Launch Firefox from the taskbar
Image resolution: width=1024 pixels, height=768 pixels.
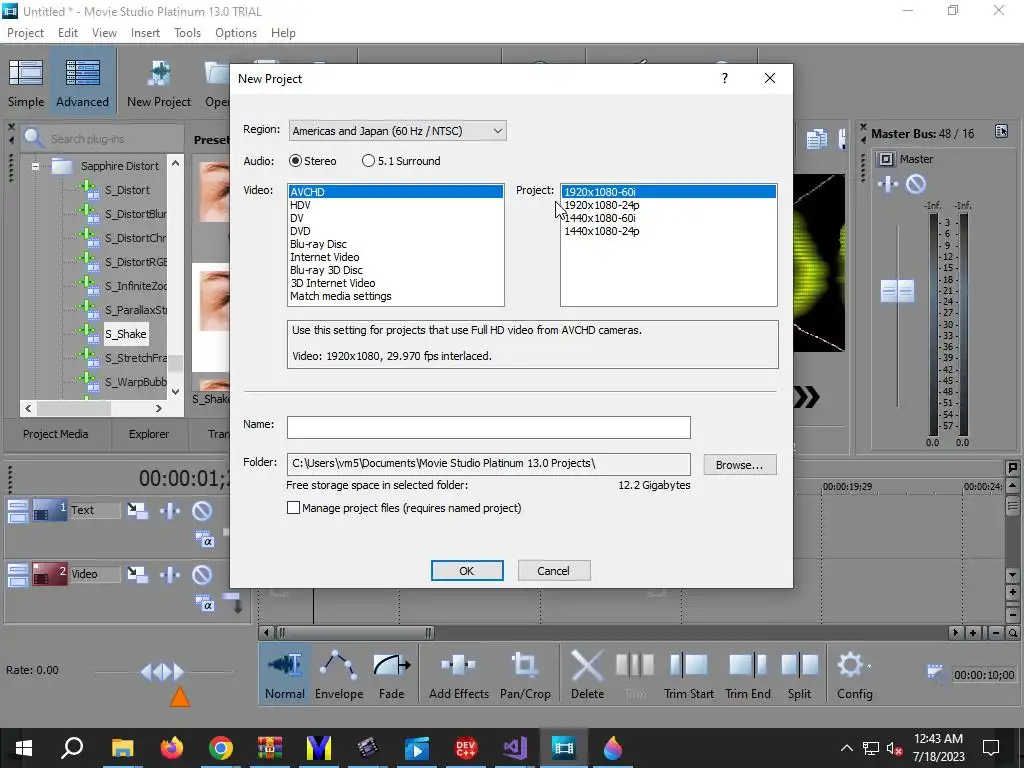172,748
